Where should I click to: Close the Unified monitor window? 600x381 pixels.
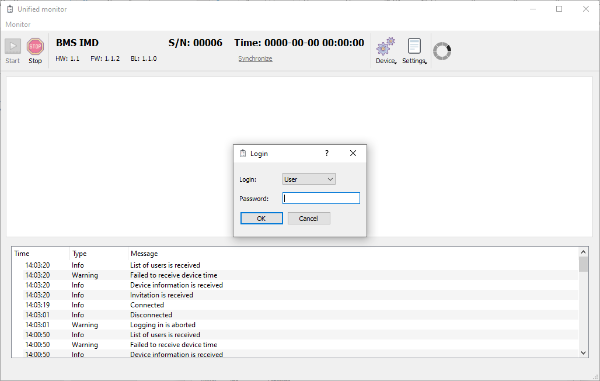(x=586, y=9)
